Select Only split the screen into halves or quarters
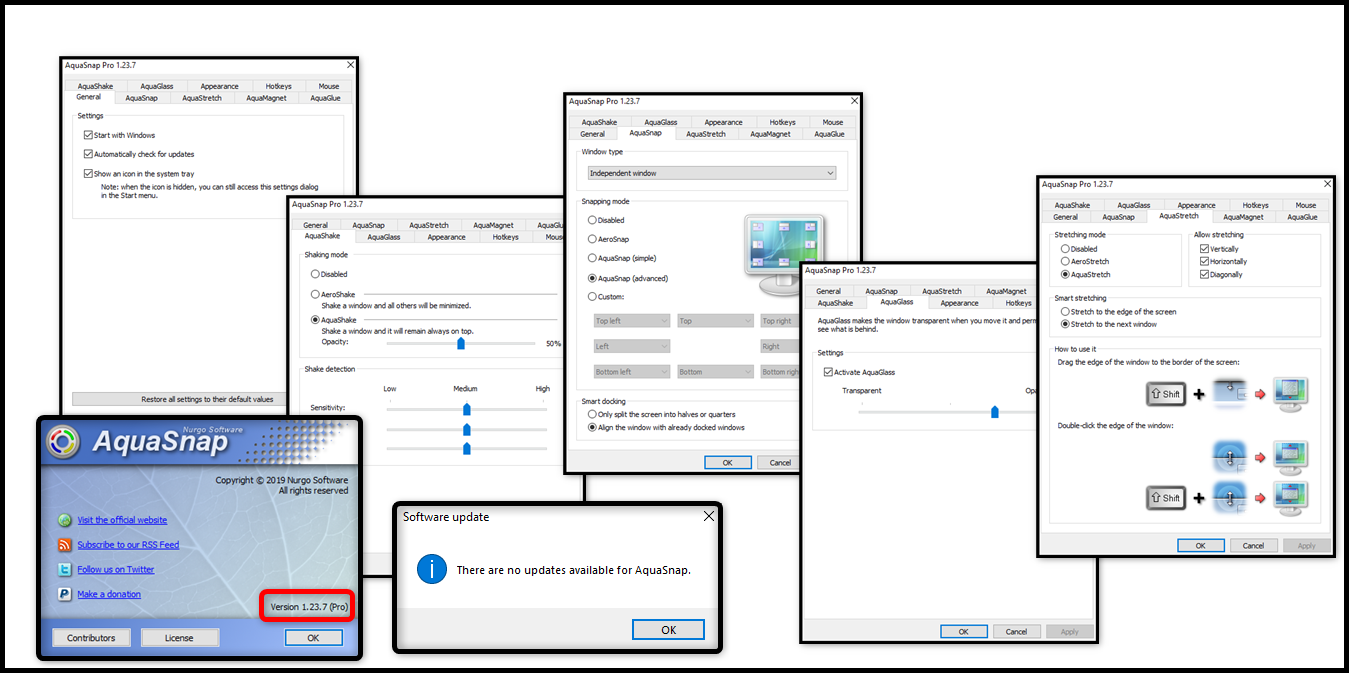Screen dimensions: 1349x673 592,414
